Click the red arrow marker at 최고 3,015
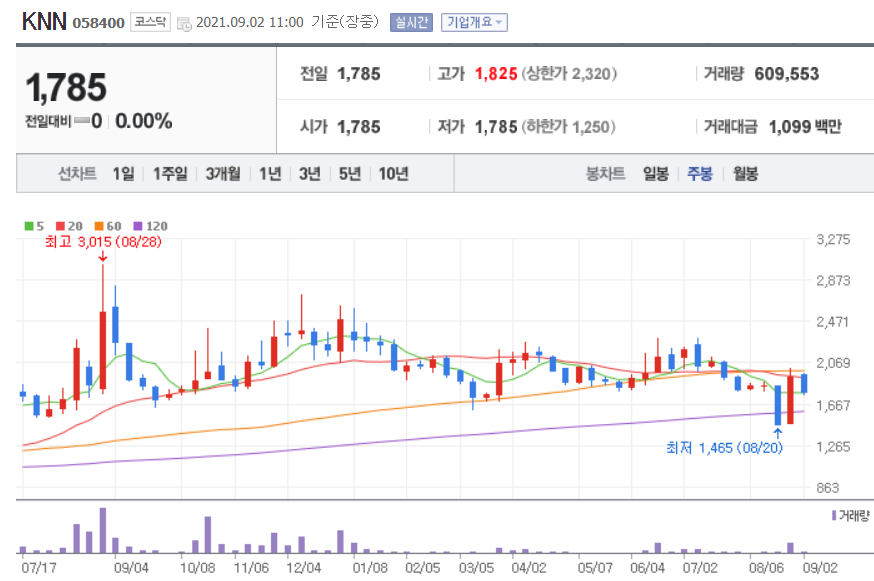874x581 pixels. tap(104, 258)
